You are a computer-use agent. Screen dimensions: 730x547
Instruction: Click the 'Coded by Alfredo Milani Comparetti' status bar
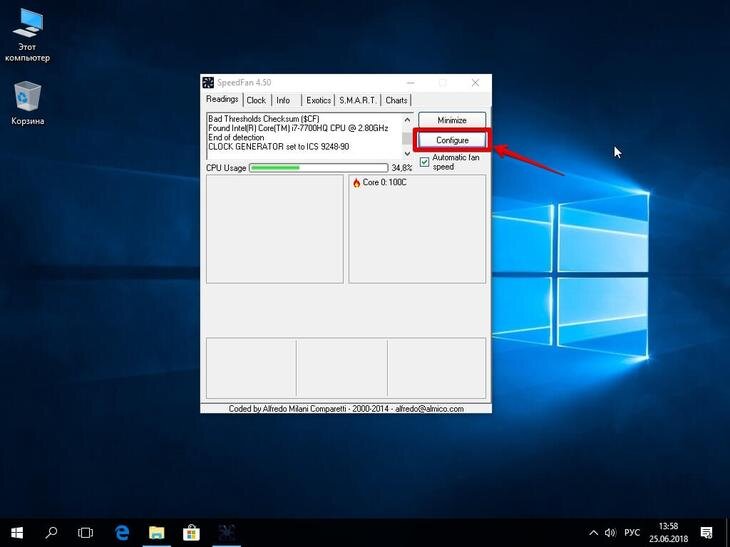(346, 409)
